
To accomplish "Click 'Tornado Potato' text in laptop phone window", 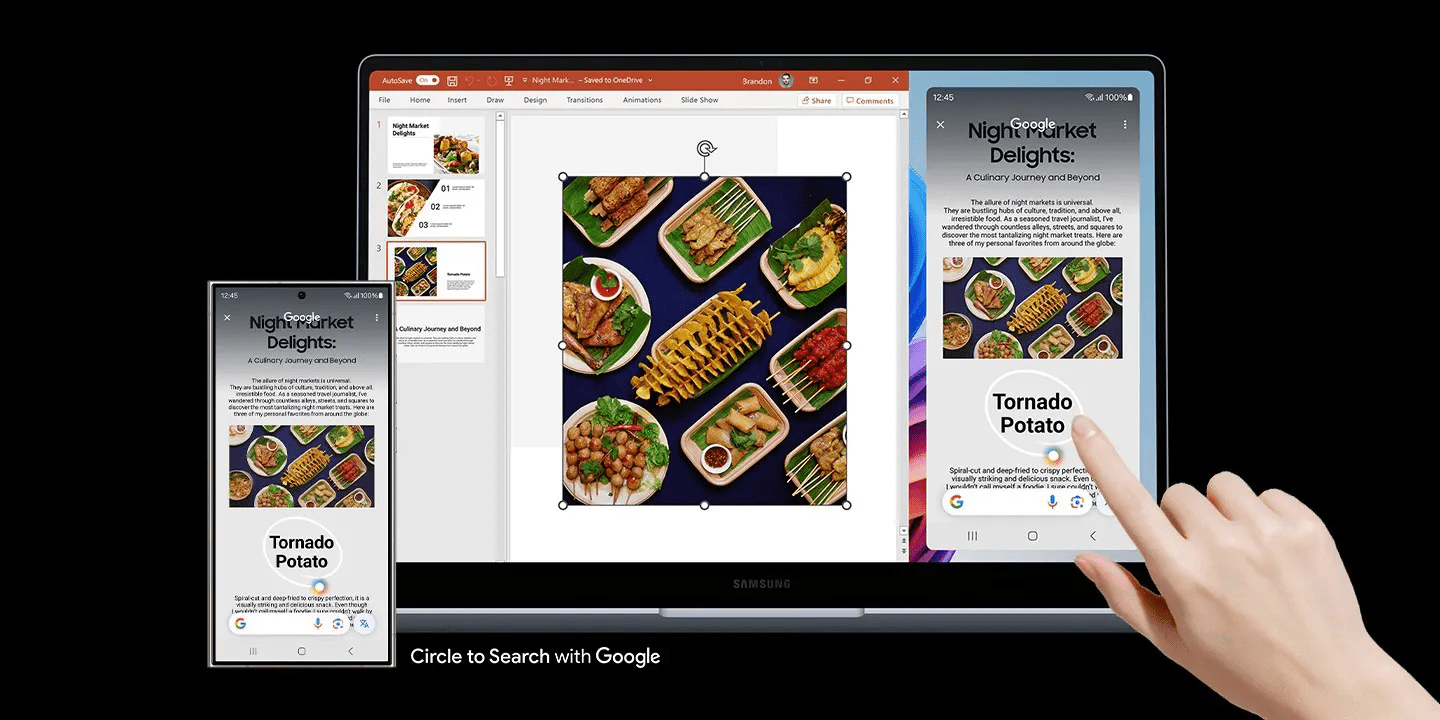I will (1032, 414).
